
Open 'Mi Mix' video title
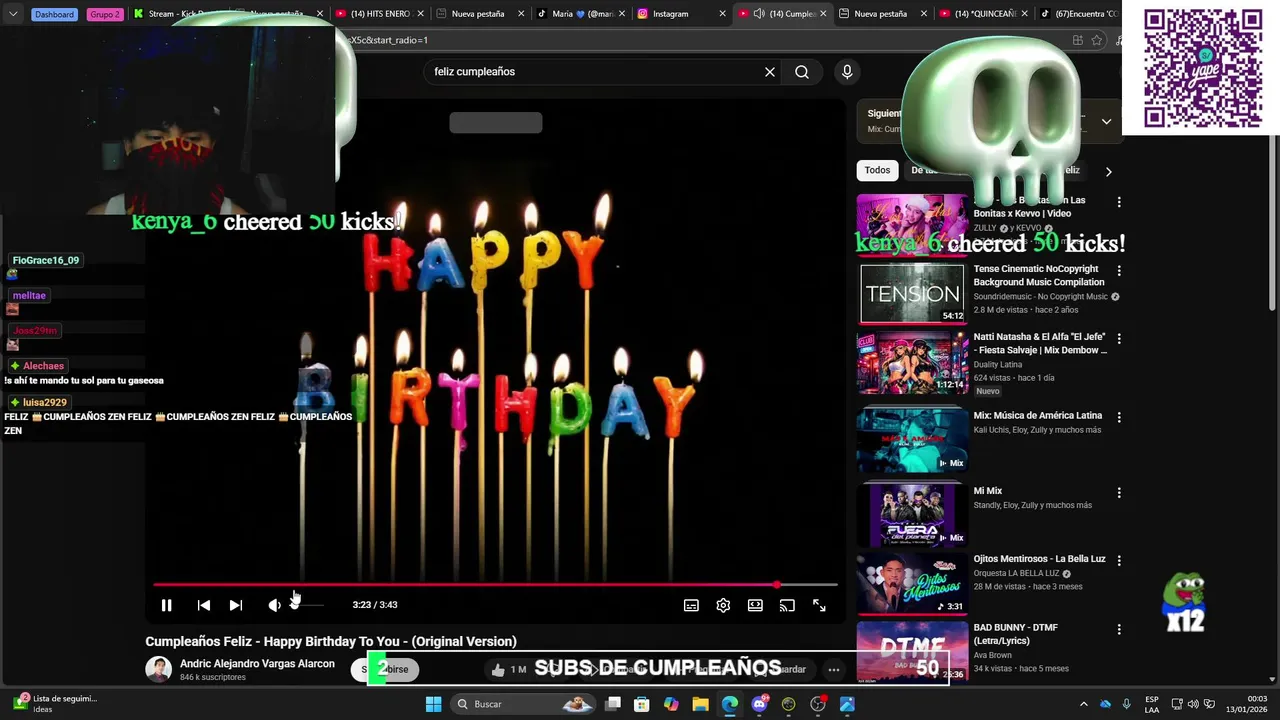[x=988, y=491]
